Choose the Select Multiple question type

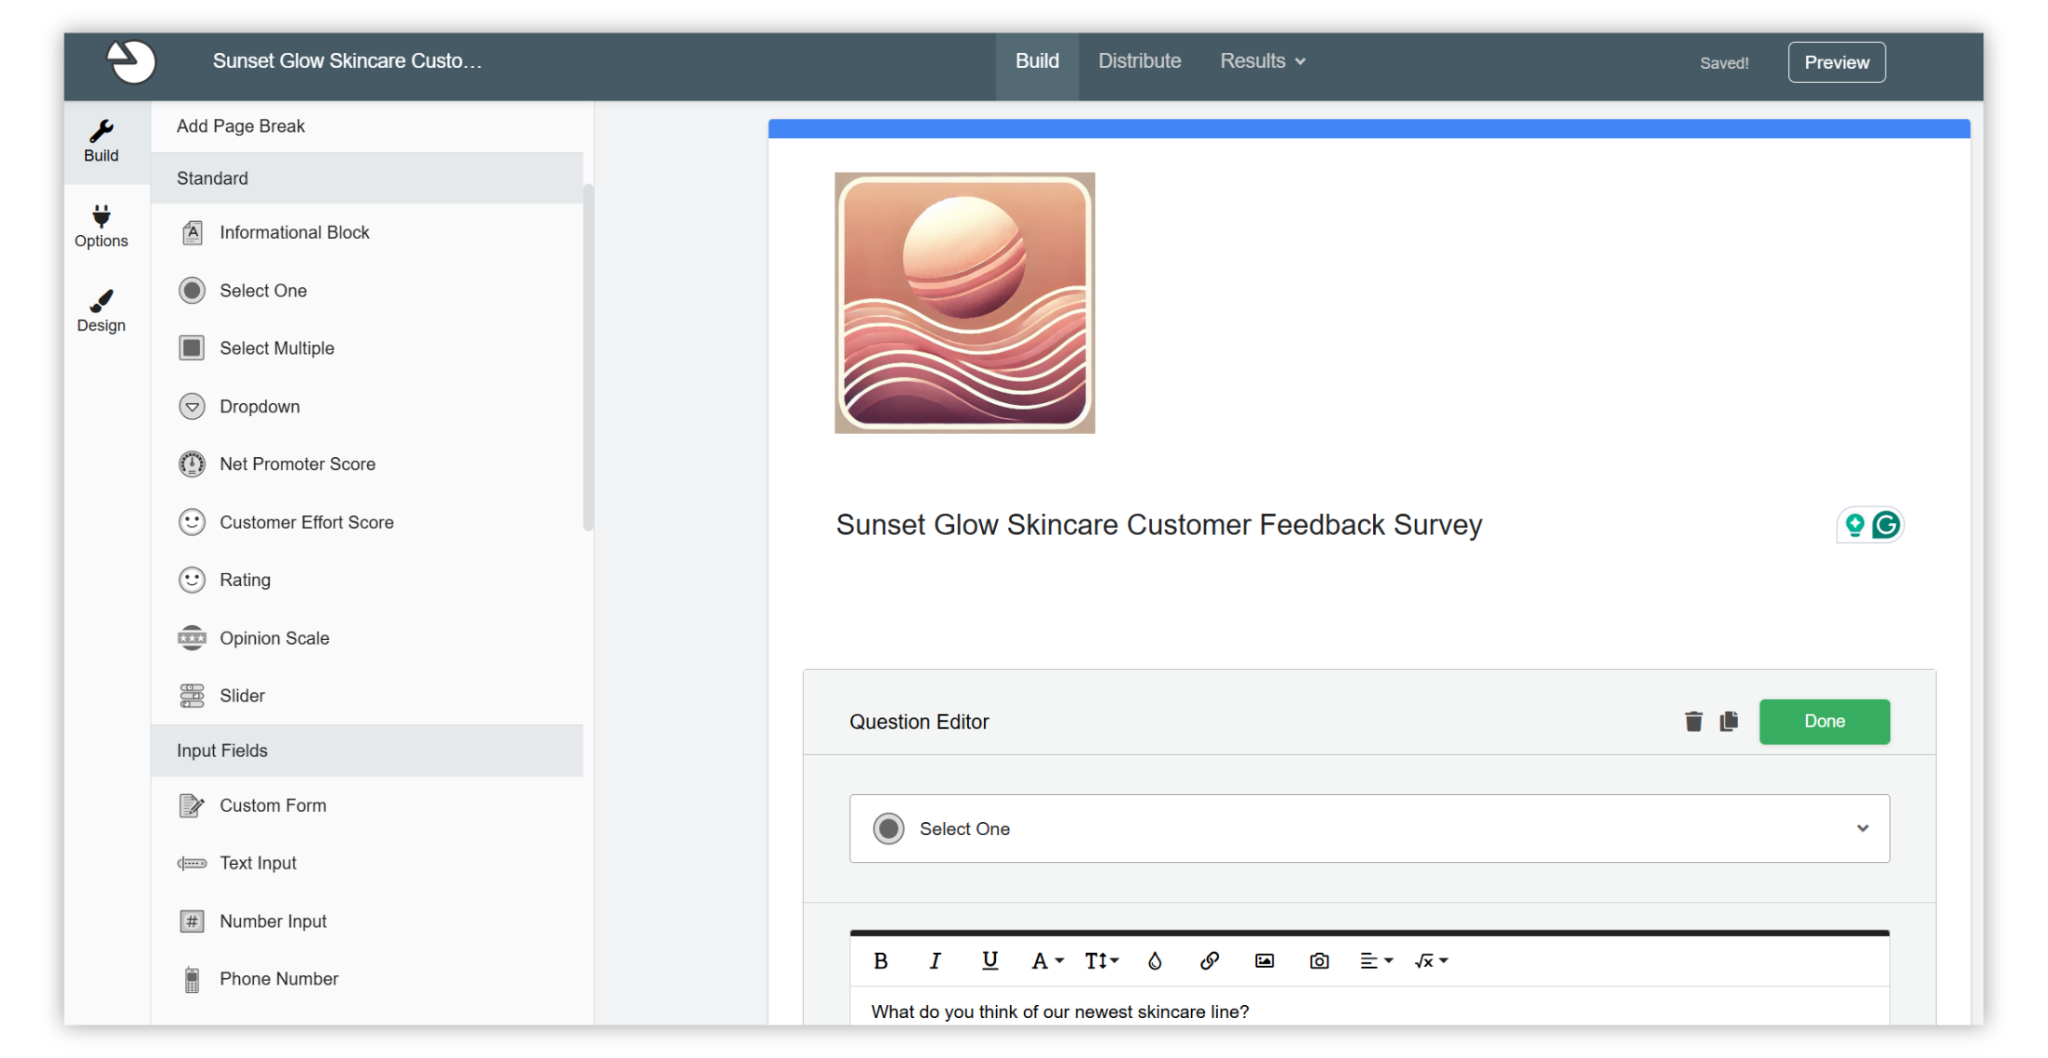coord(277,347)
